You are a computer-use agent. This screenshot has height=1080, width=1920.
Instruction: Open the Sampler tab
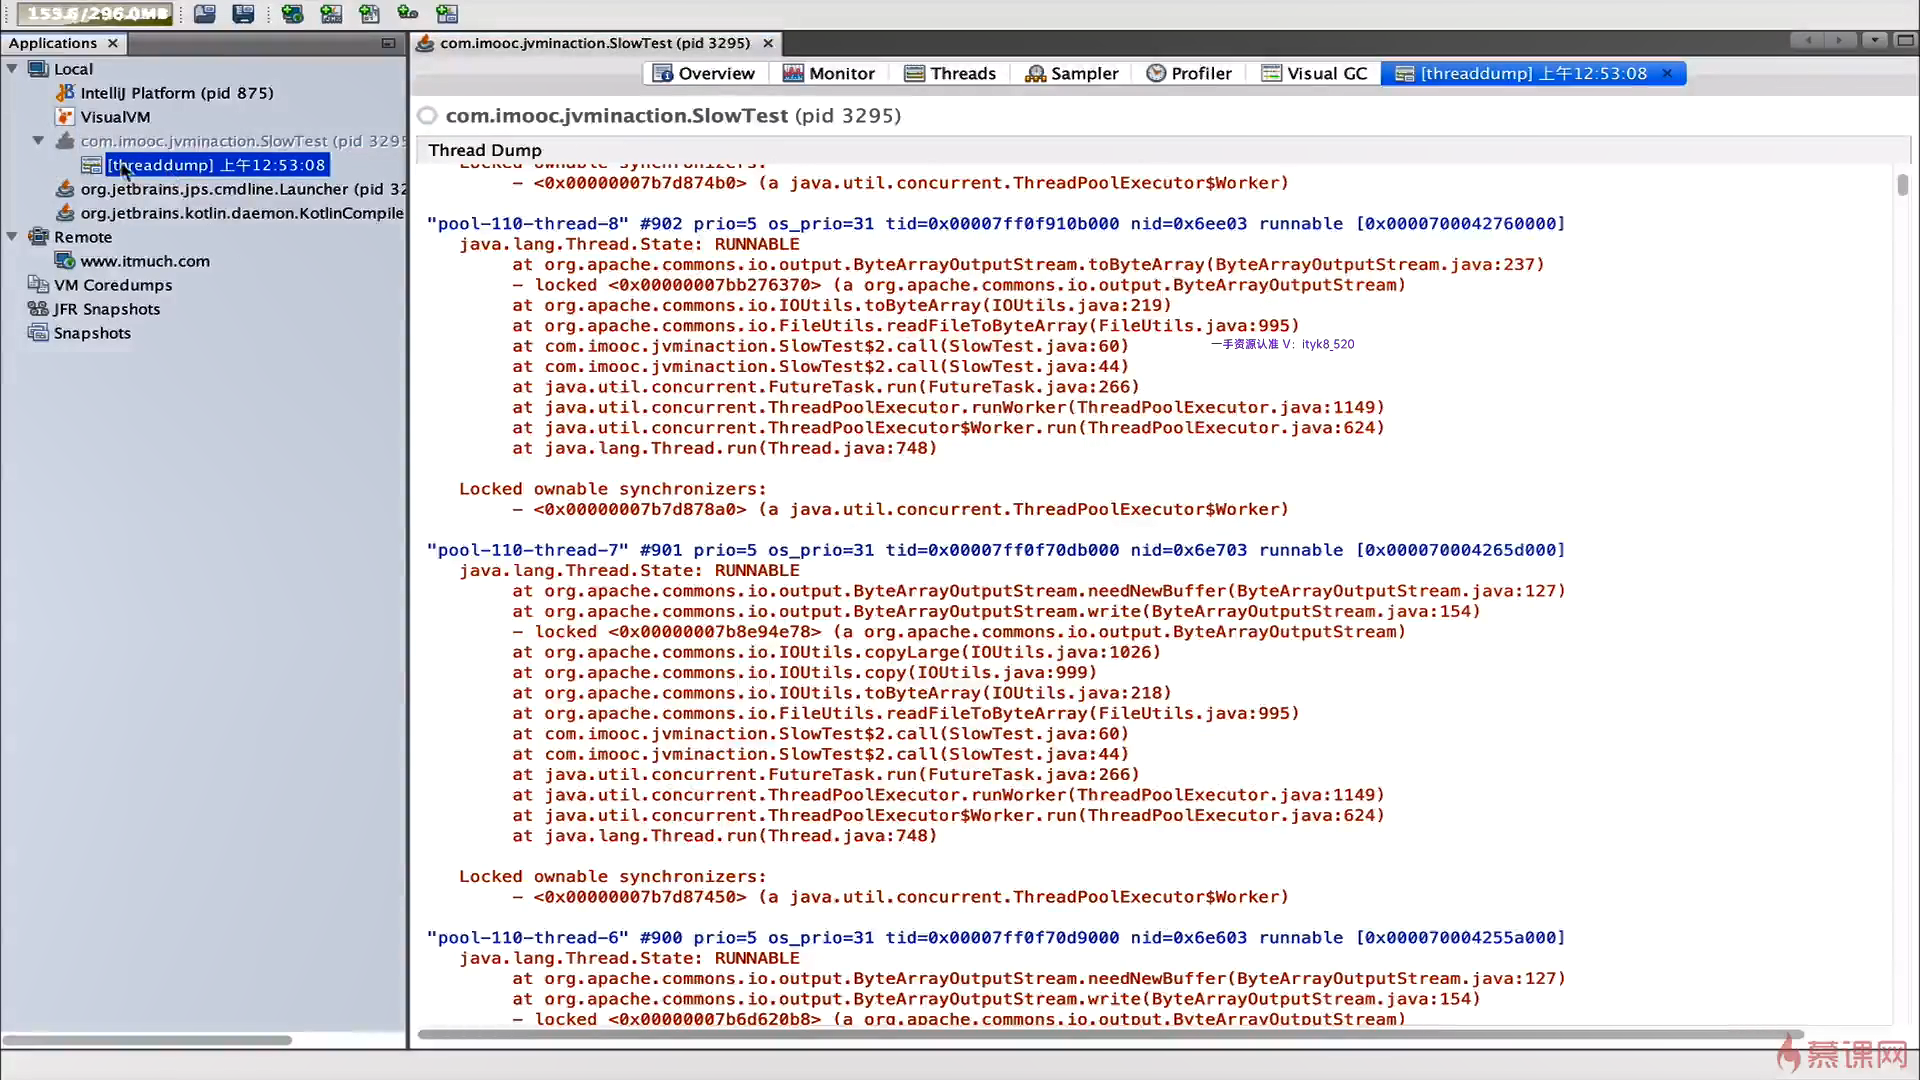[1071, 73]
